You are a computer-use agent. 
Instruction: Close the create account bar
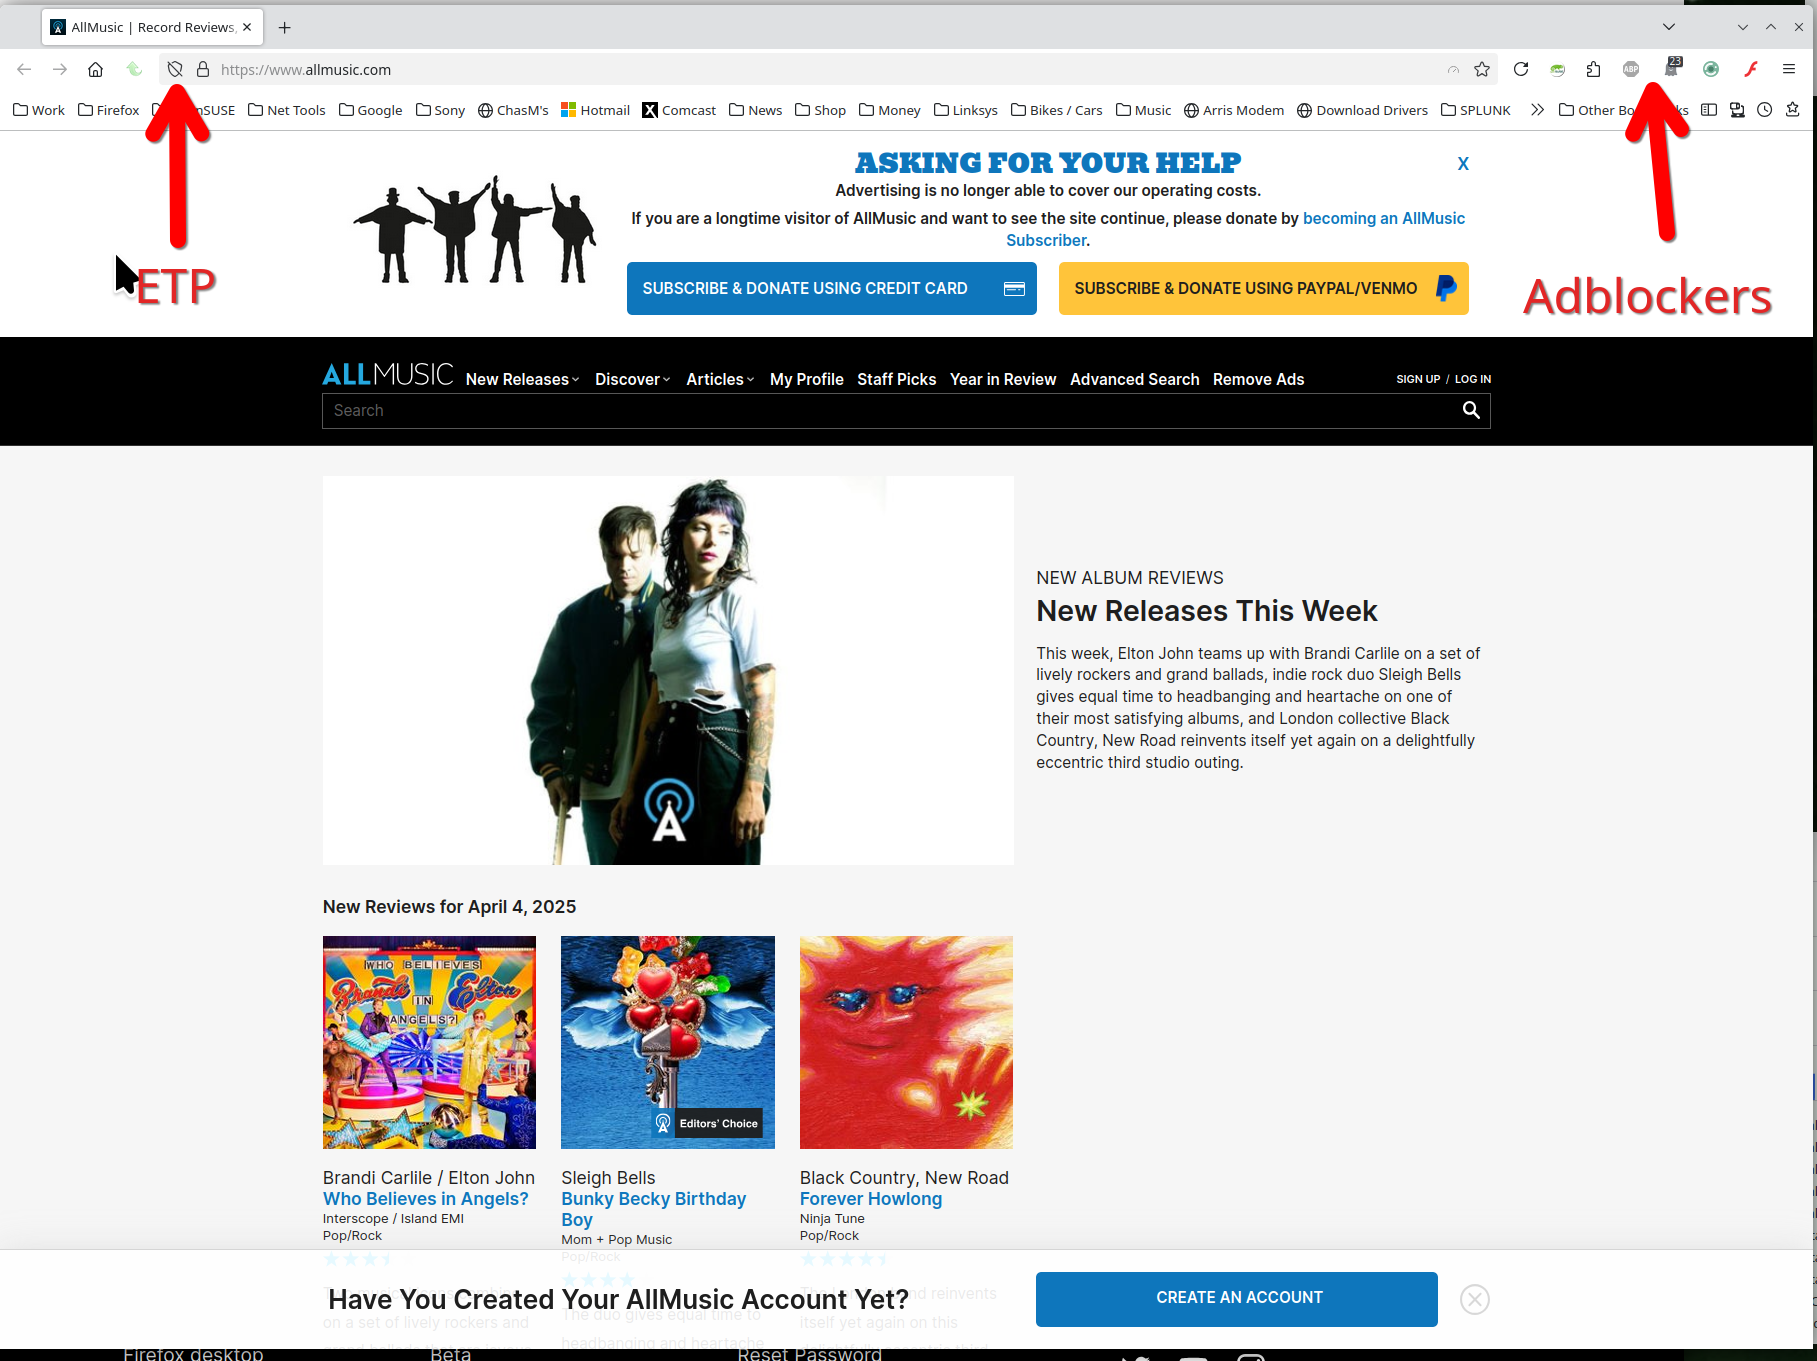click(x=1475, y=1299)
